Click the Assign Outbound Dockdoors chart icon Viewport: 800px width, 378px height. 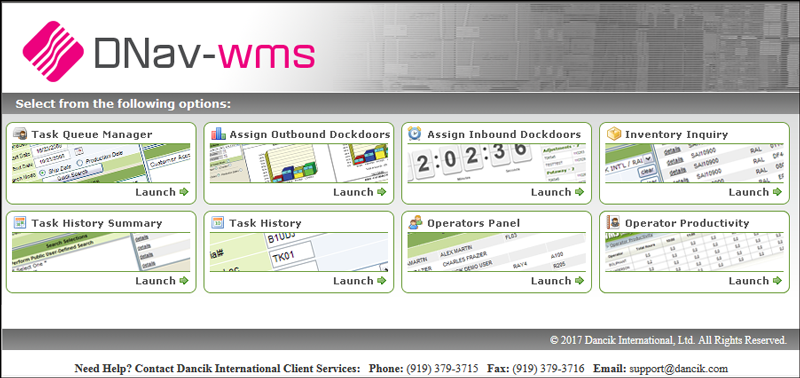tap(218, 134)
